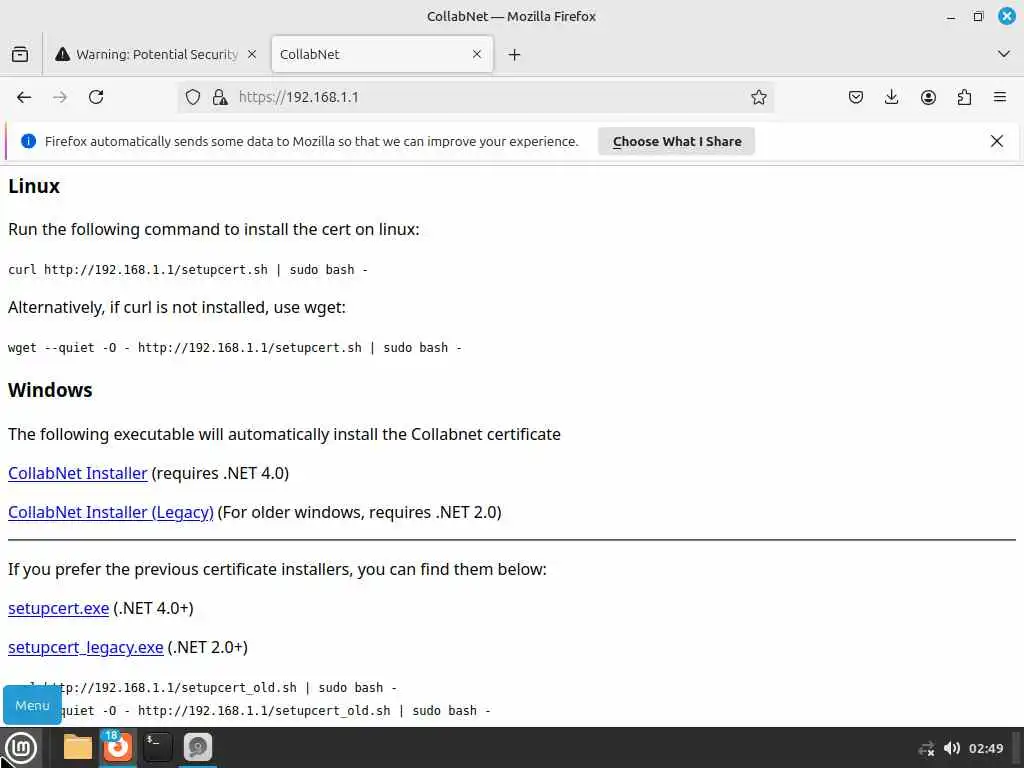
Task: Open the Files manager from taskbar
Action: click(78, 747)
